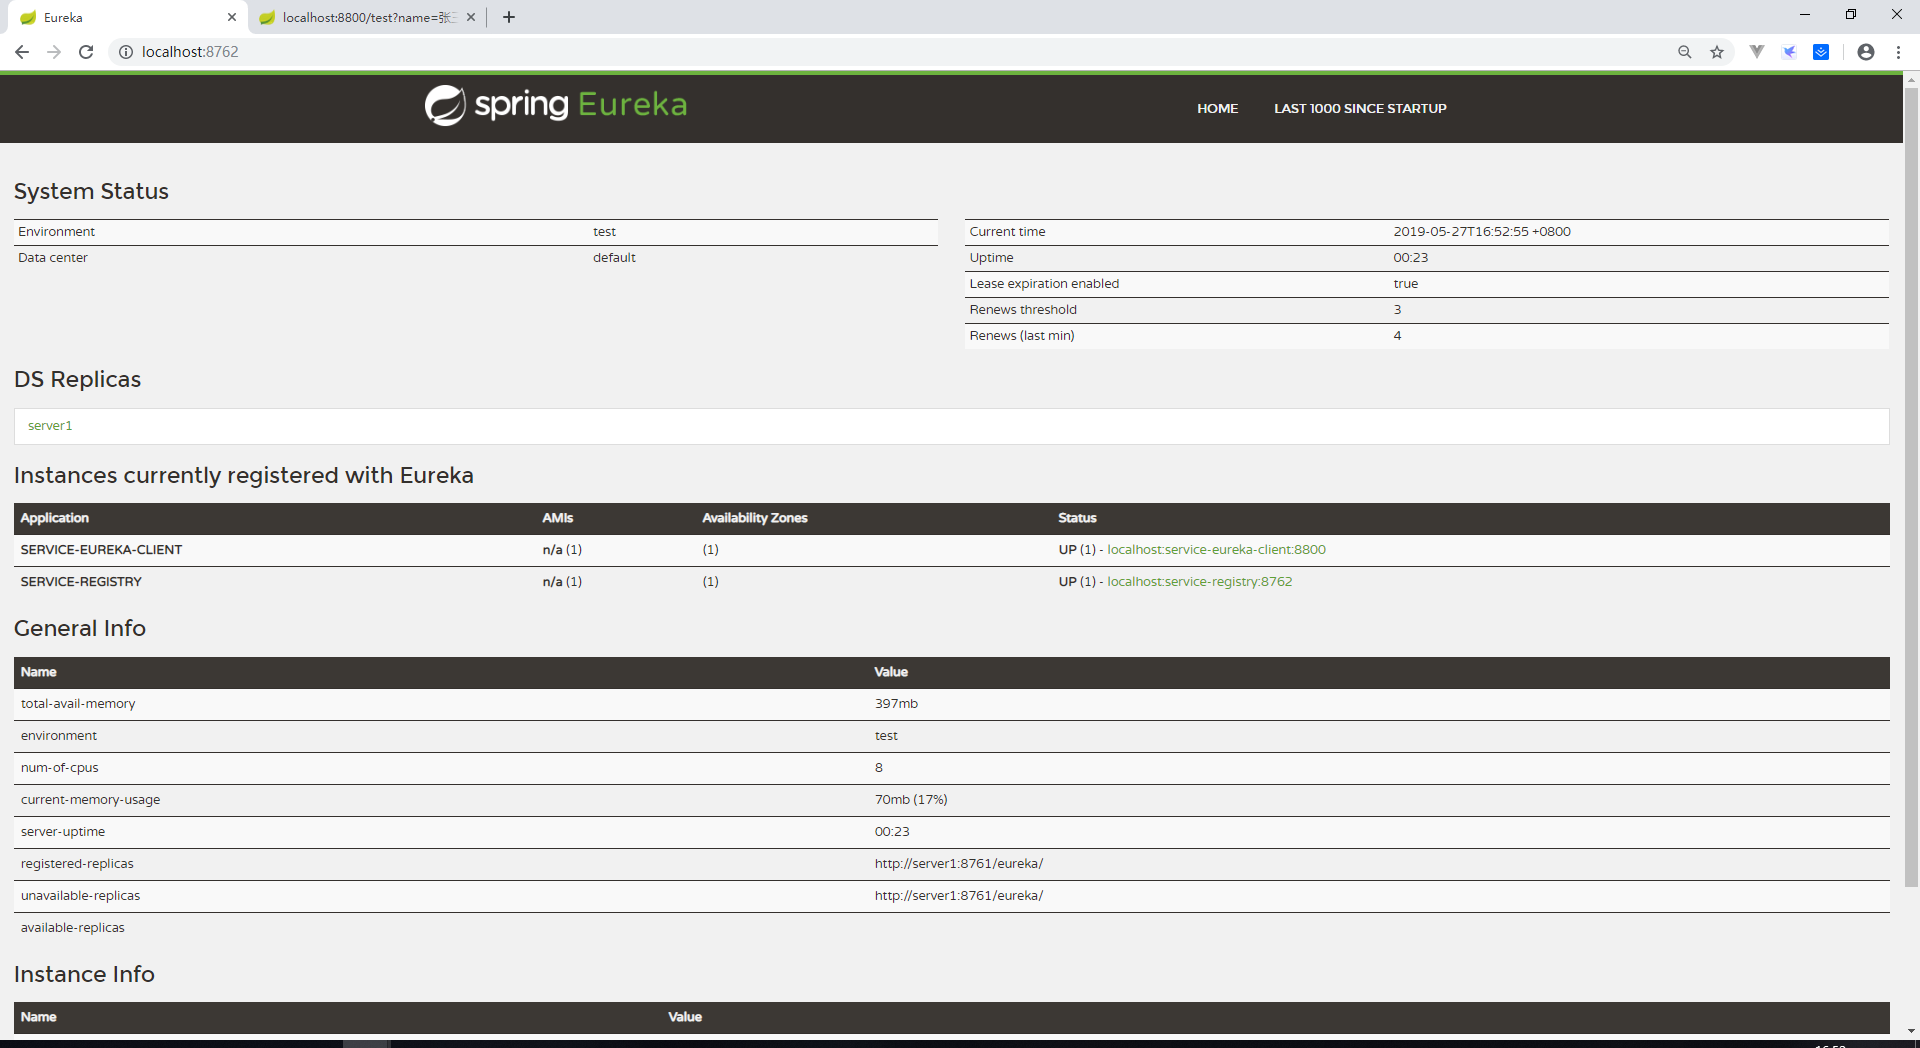Image resolution: width=1920 pixels, height=1048 pixels.
Task: Open the blue square extension icon
Action: coord(1821,52)
